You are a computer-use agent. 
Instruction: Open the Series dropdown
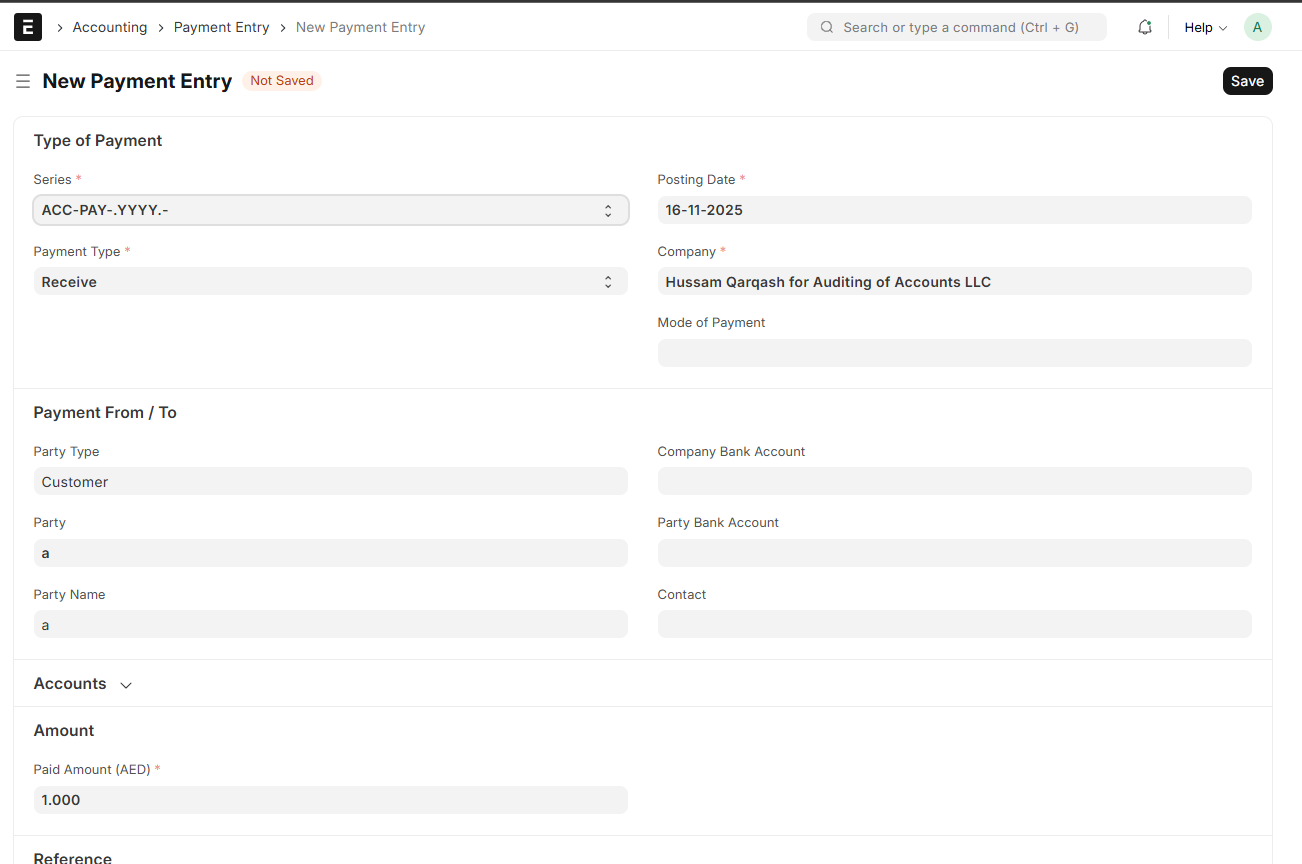330,210
